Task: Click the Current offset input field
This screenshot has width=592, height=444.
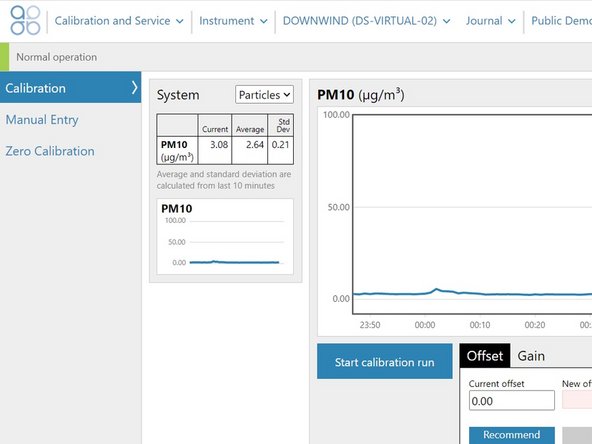Action: point(512,401)
